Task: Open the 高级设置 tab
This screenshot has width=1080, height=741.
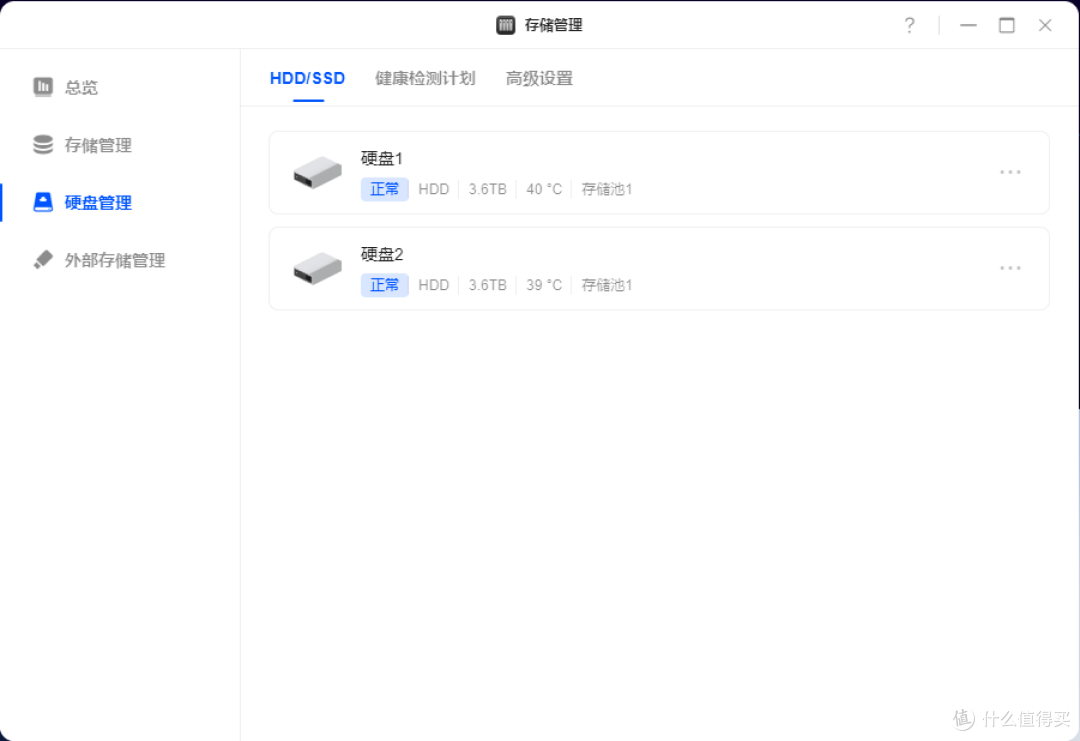Action: (x=539, y=79)
